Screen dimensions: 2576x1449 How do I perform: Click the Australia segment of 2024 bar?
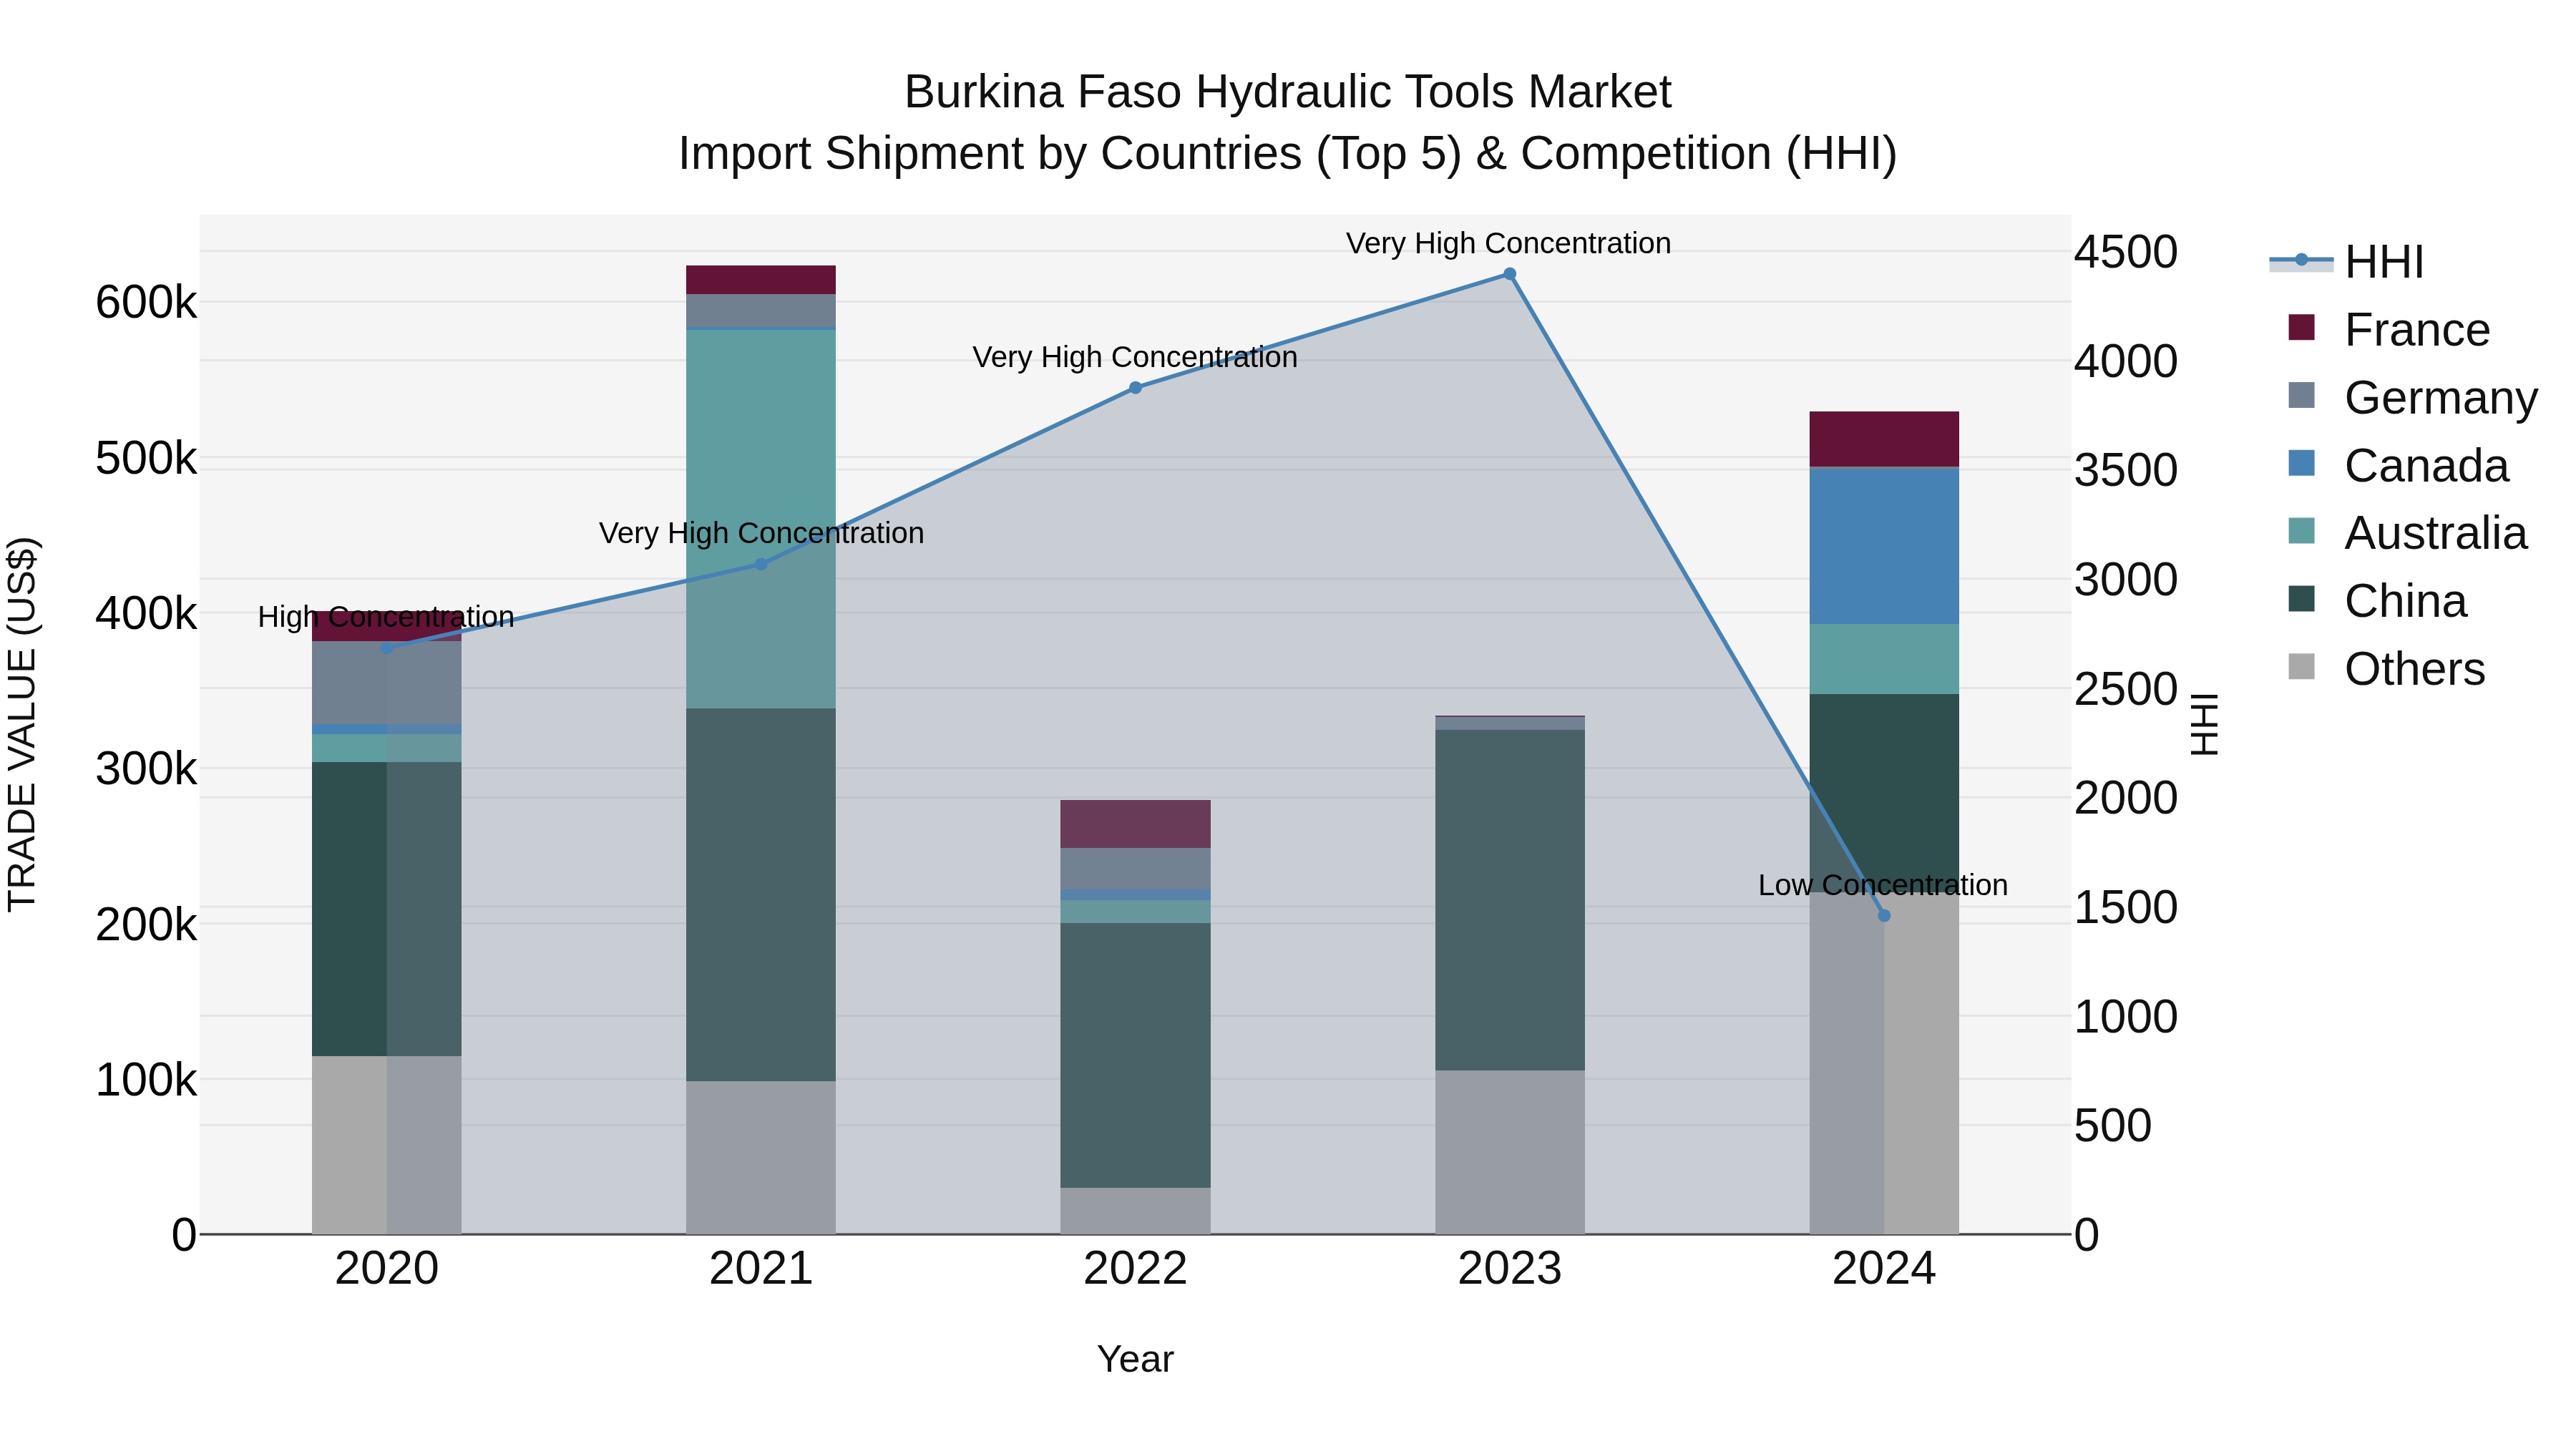click(1884, 659)
